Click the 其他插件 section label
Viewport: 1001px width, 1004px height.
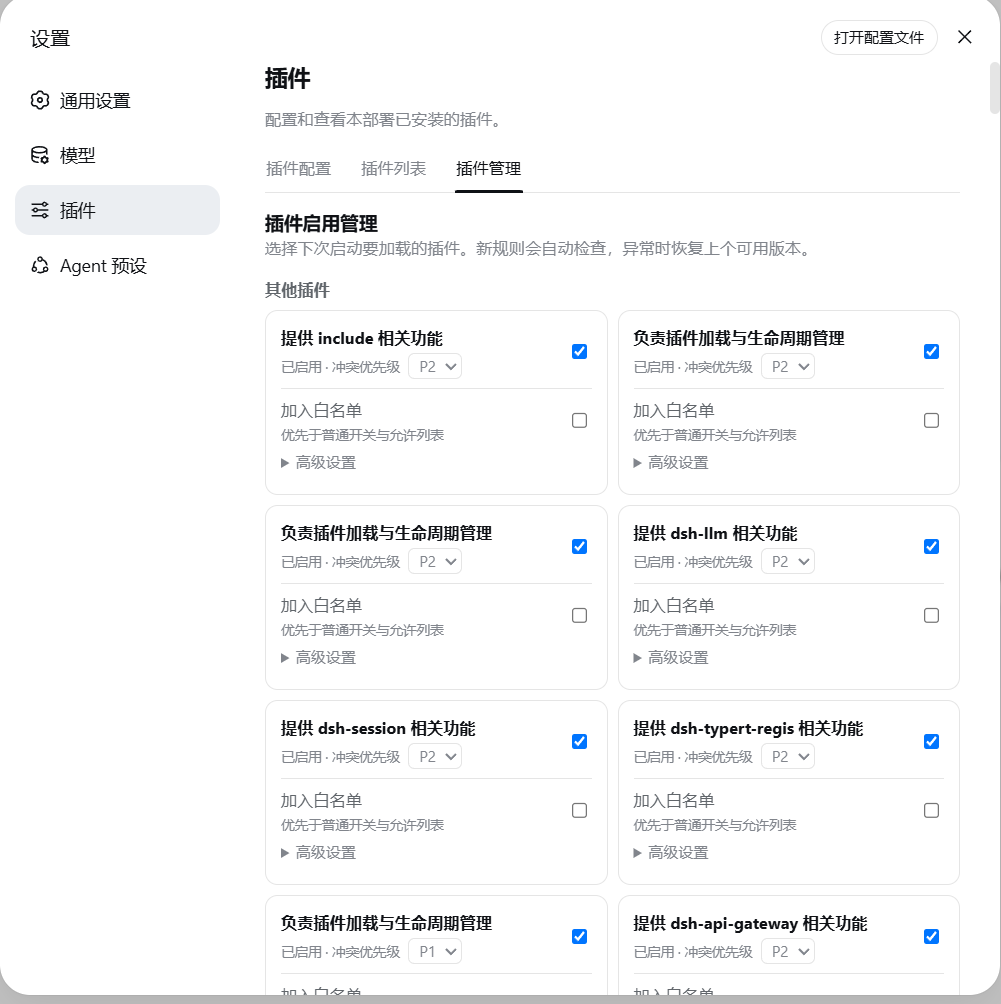click(297, 291)
